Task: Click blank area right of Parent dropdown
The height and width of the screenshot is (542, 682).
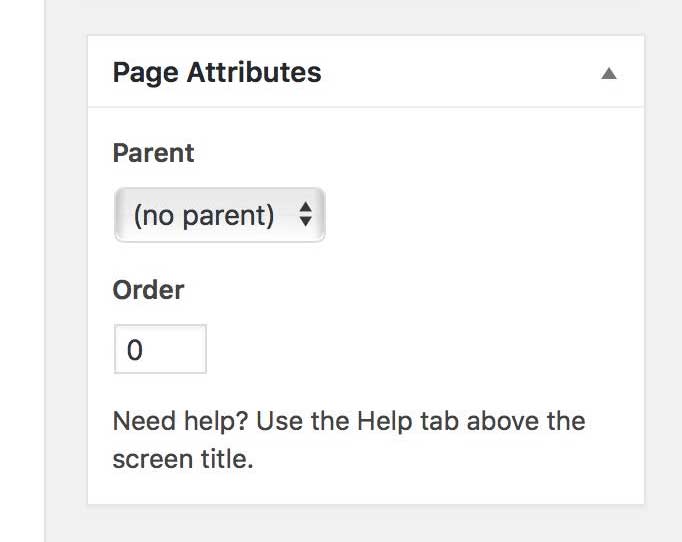Action: (480, 214)
